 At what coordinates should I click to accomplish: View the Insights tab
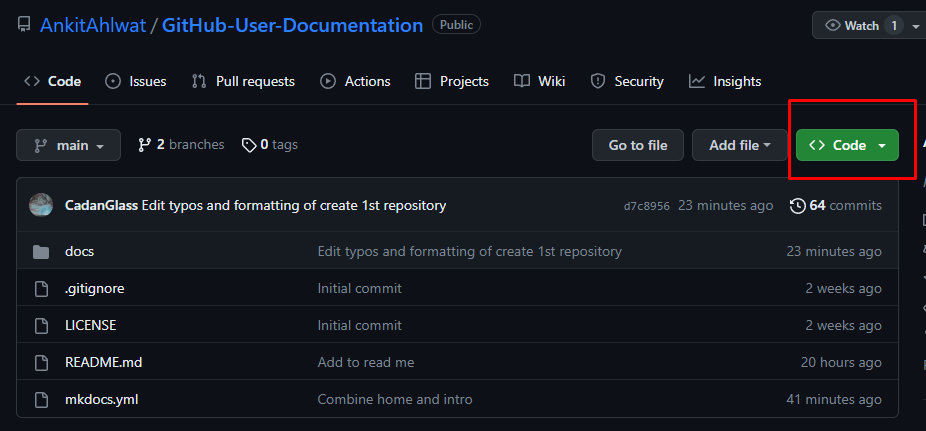(725, 81)
